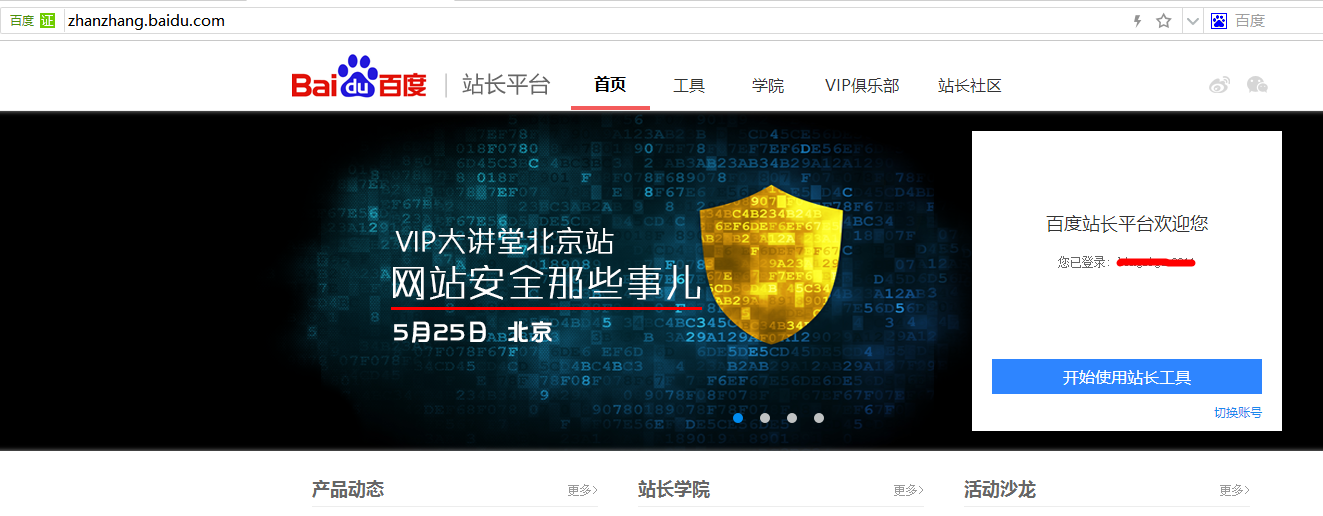Expand 更多 next to 产品动态
Image resolution: width=1323 pixels, height=516 pixels.
582,490
